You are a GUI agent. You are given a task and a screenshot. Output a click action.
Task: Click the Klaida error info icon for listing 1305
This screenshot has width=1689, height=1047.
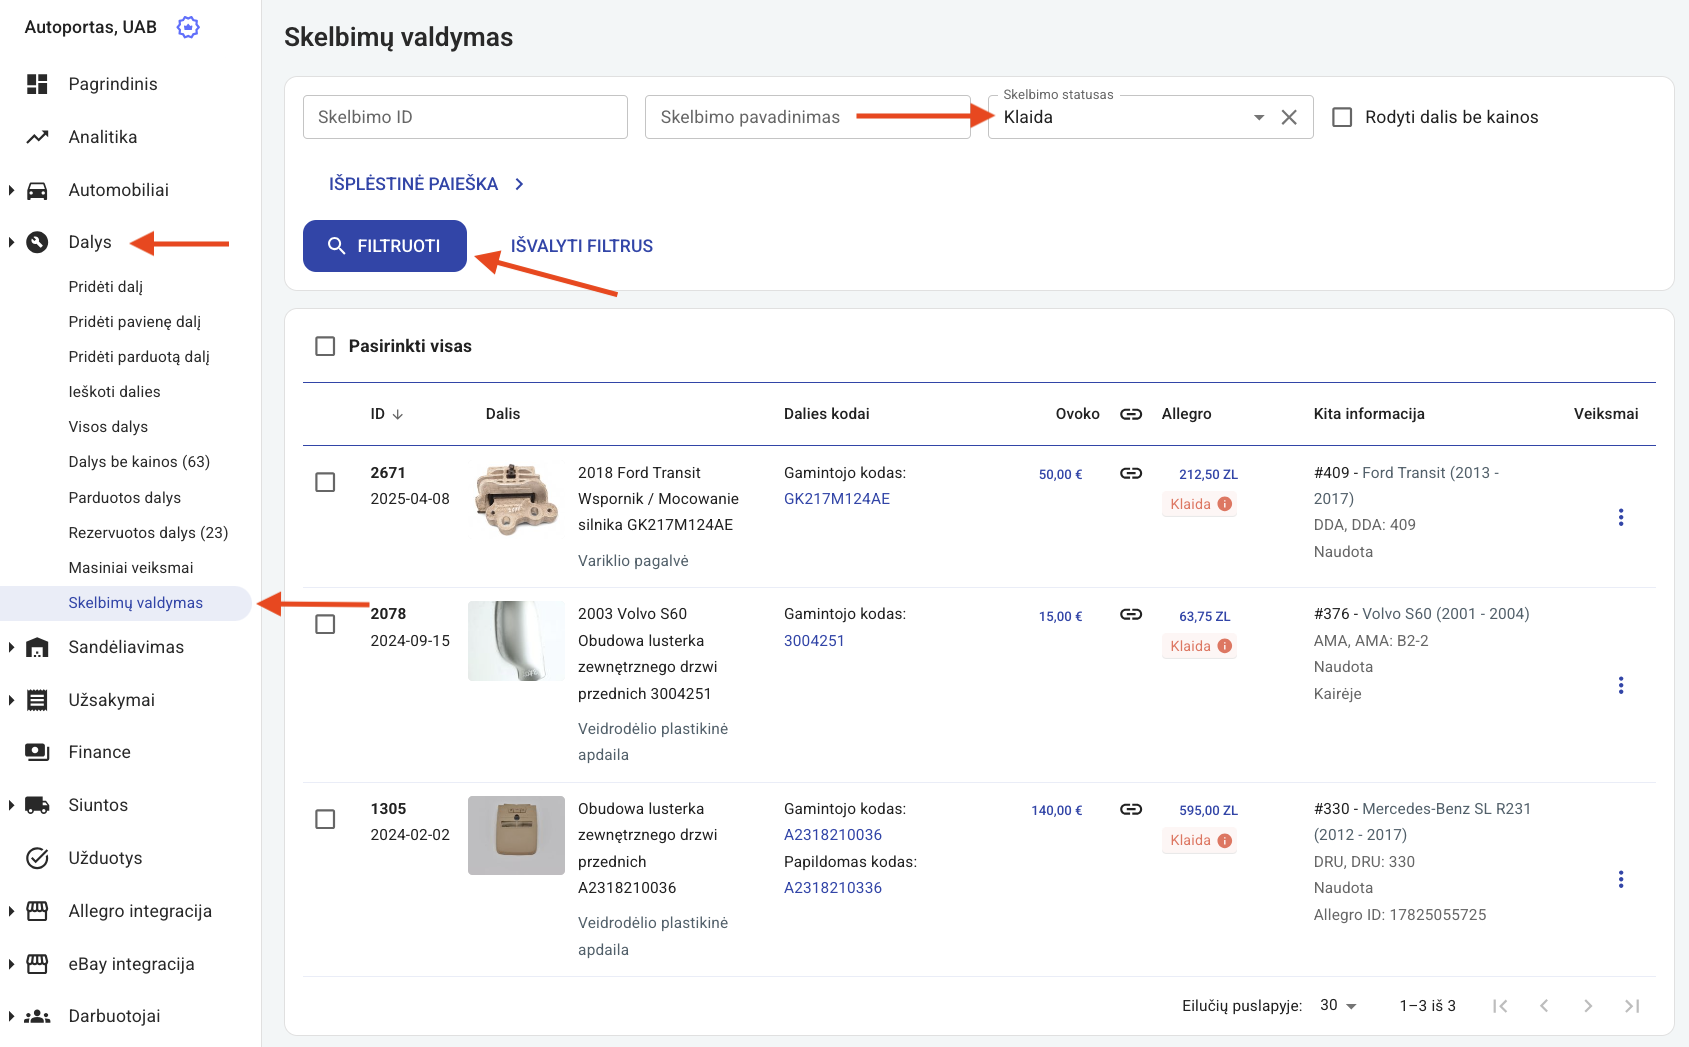pyautogui.click(x=1224, y=840)
